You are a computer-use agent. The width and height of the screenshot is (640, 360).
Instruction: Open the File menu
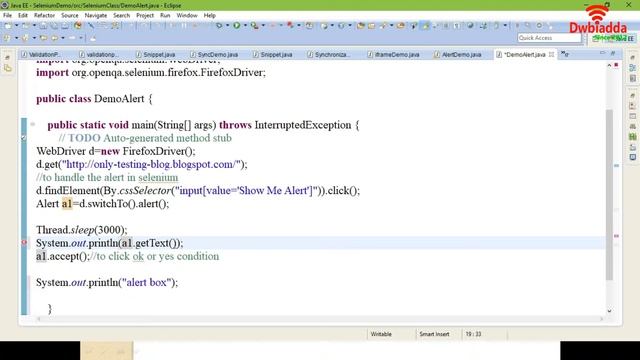(7, 16)
